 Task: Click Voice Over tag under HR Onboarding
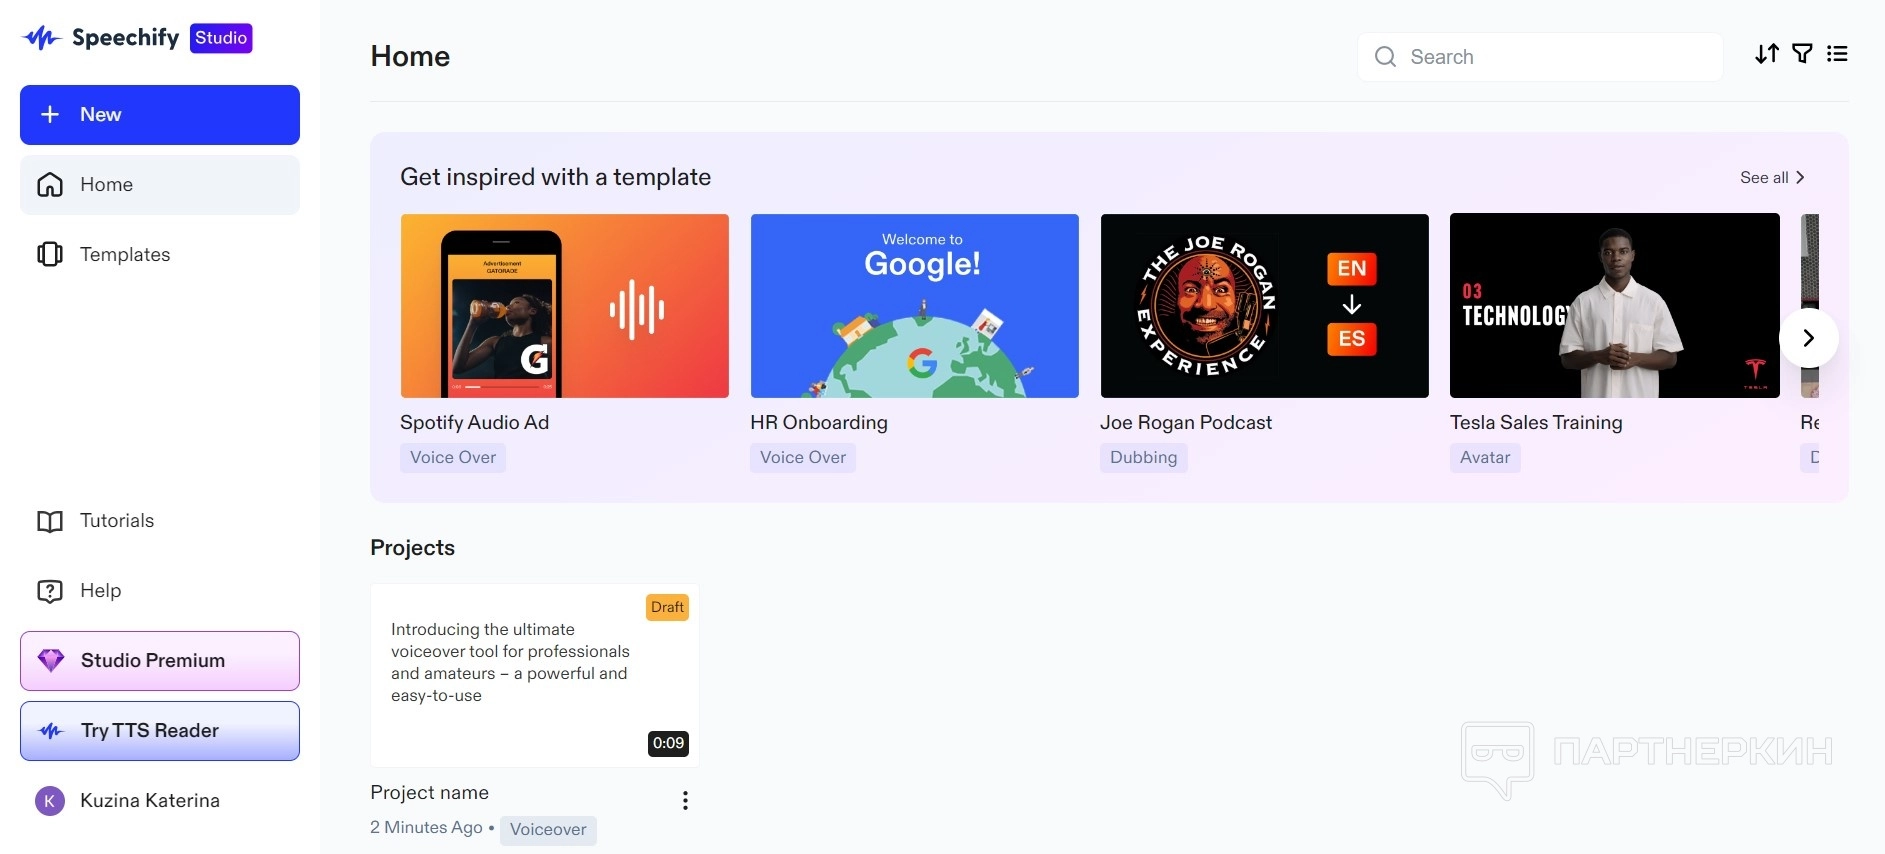803,457
